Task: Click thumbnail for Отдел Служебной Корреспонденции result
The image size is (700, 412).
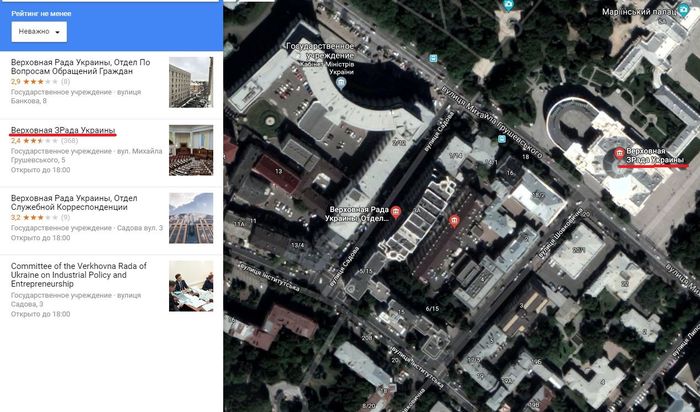Action: tap(191, 217)
